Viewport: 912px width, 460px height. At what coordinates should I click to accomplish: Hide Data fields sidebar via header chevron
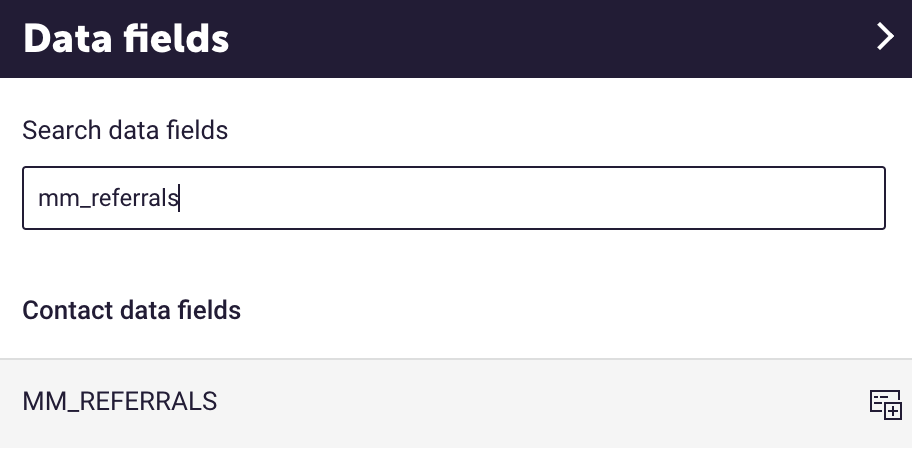pos(885,37)
